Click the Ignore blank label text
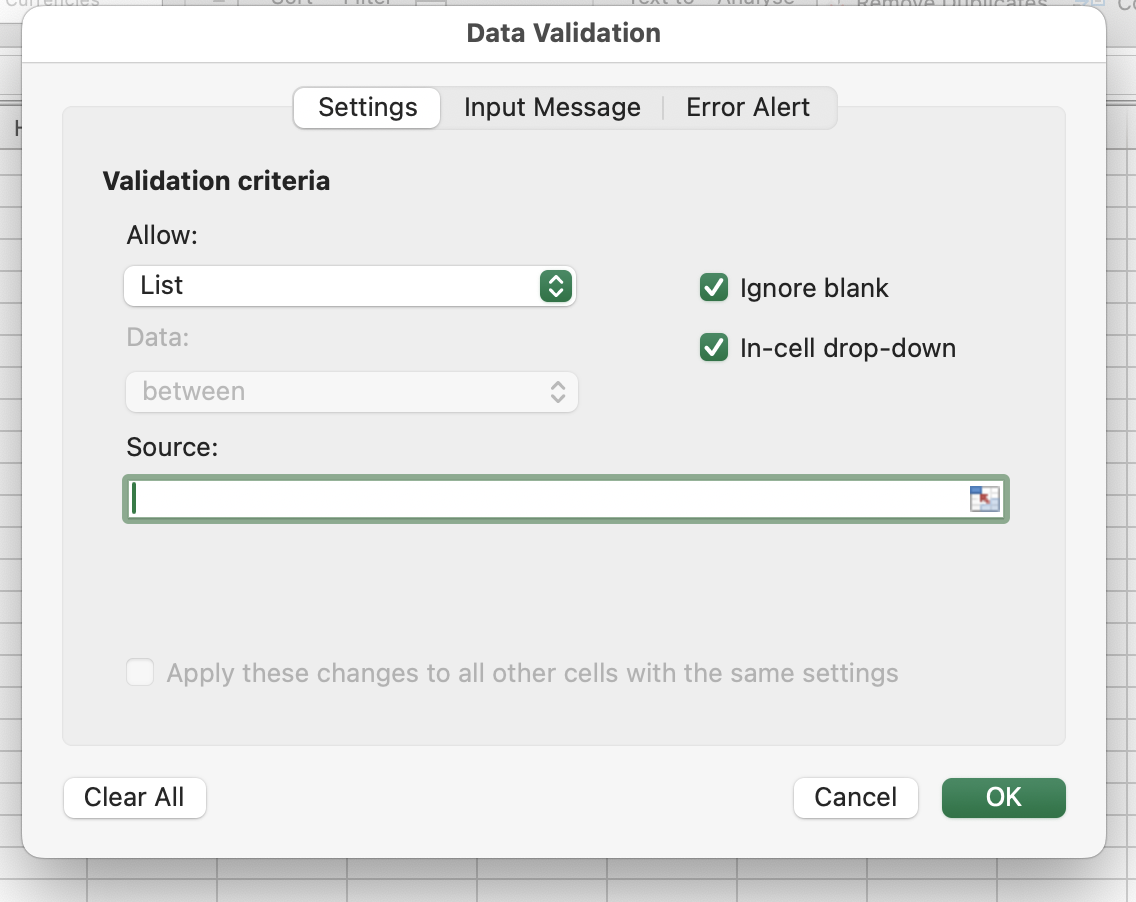1136x902 pixels. pos(814,289)
